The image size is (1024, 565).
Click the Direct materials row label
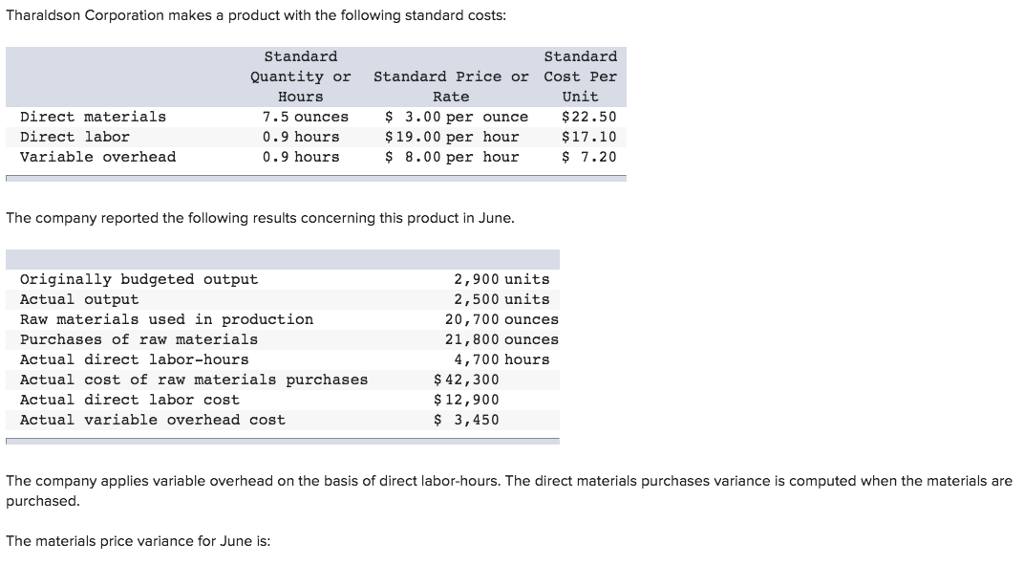click(93, 117)
